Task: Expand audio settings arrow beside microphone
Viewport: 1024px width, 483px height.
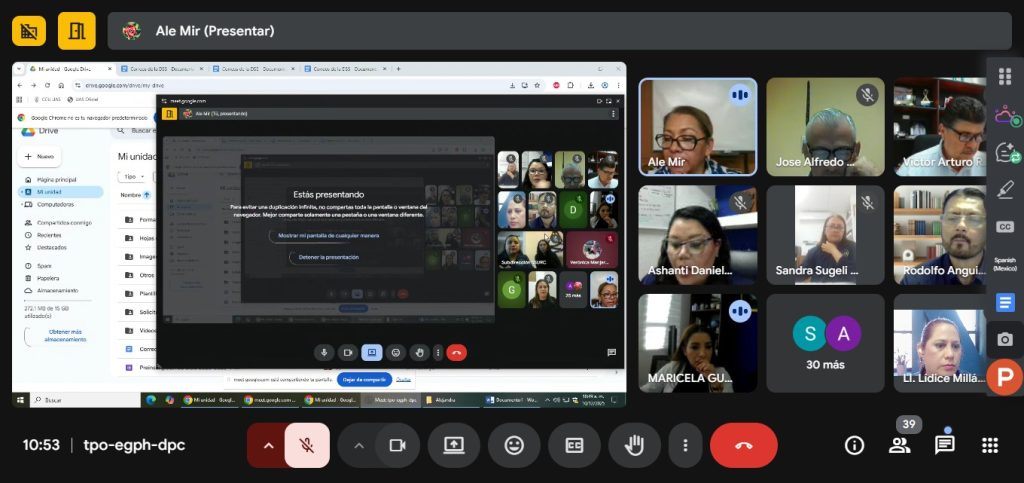Action: point(268,446)
